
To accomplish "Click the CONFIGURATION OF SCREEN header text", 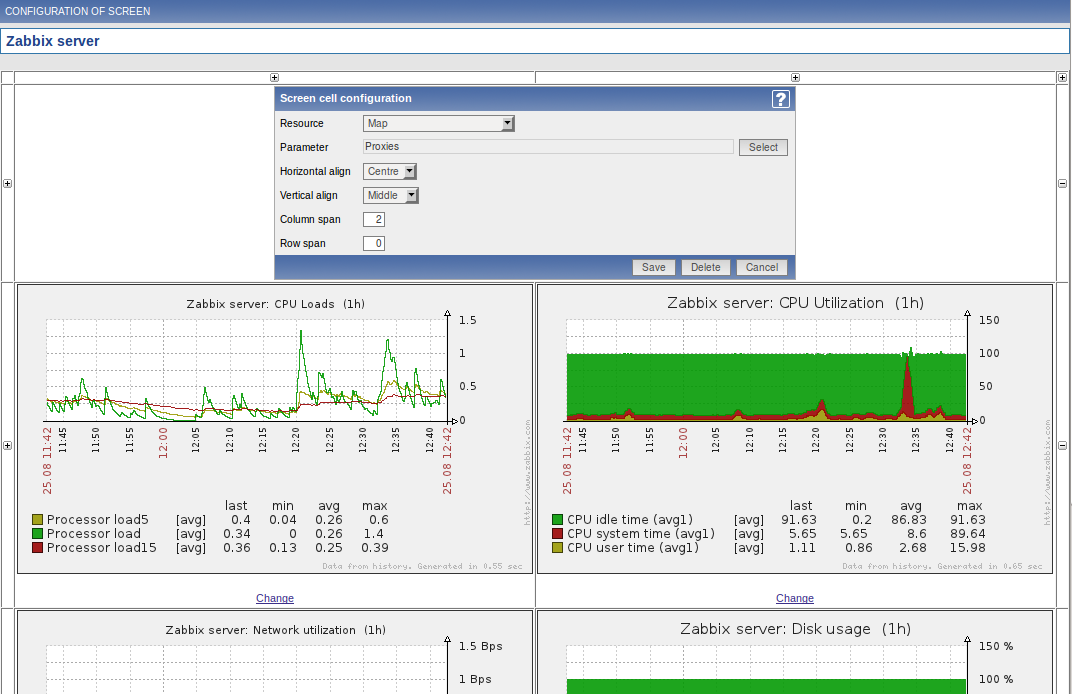I will [x=77, y=12].
